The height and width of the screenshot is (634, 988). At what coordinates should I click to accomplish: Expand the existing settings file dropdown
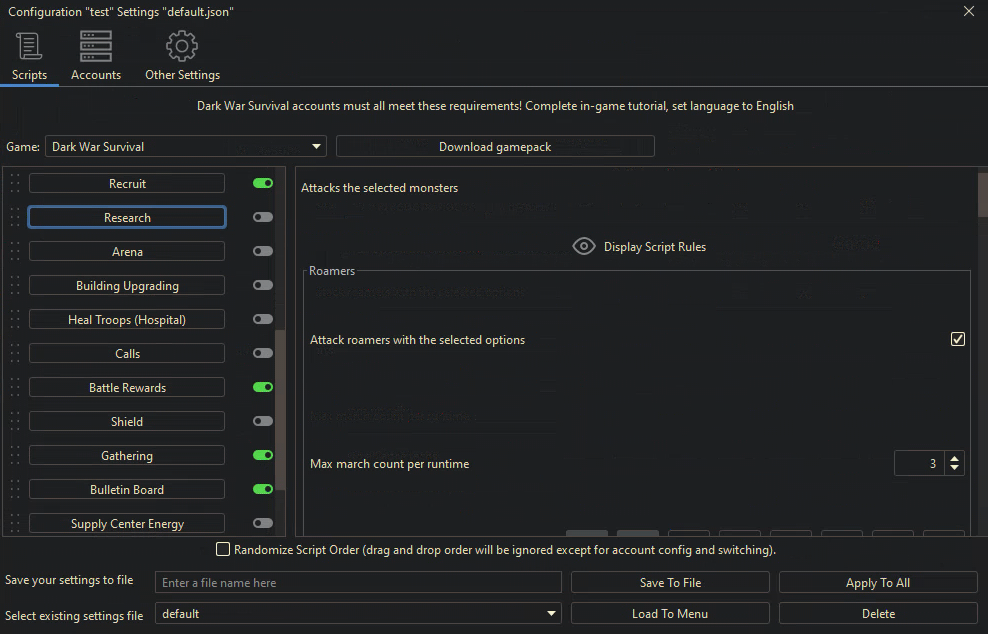click(x=358, y=614)
